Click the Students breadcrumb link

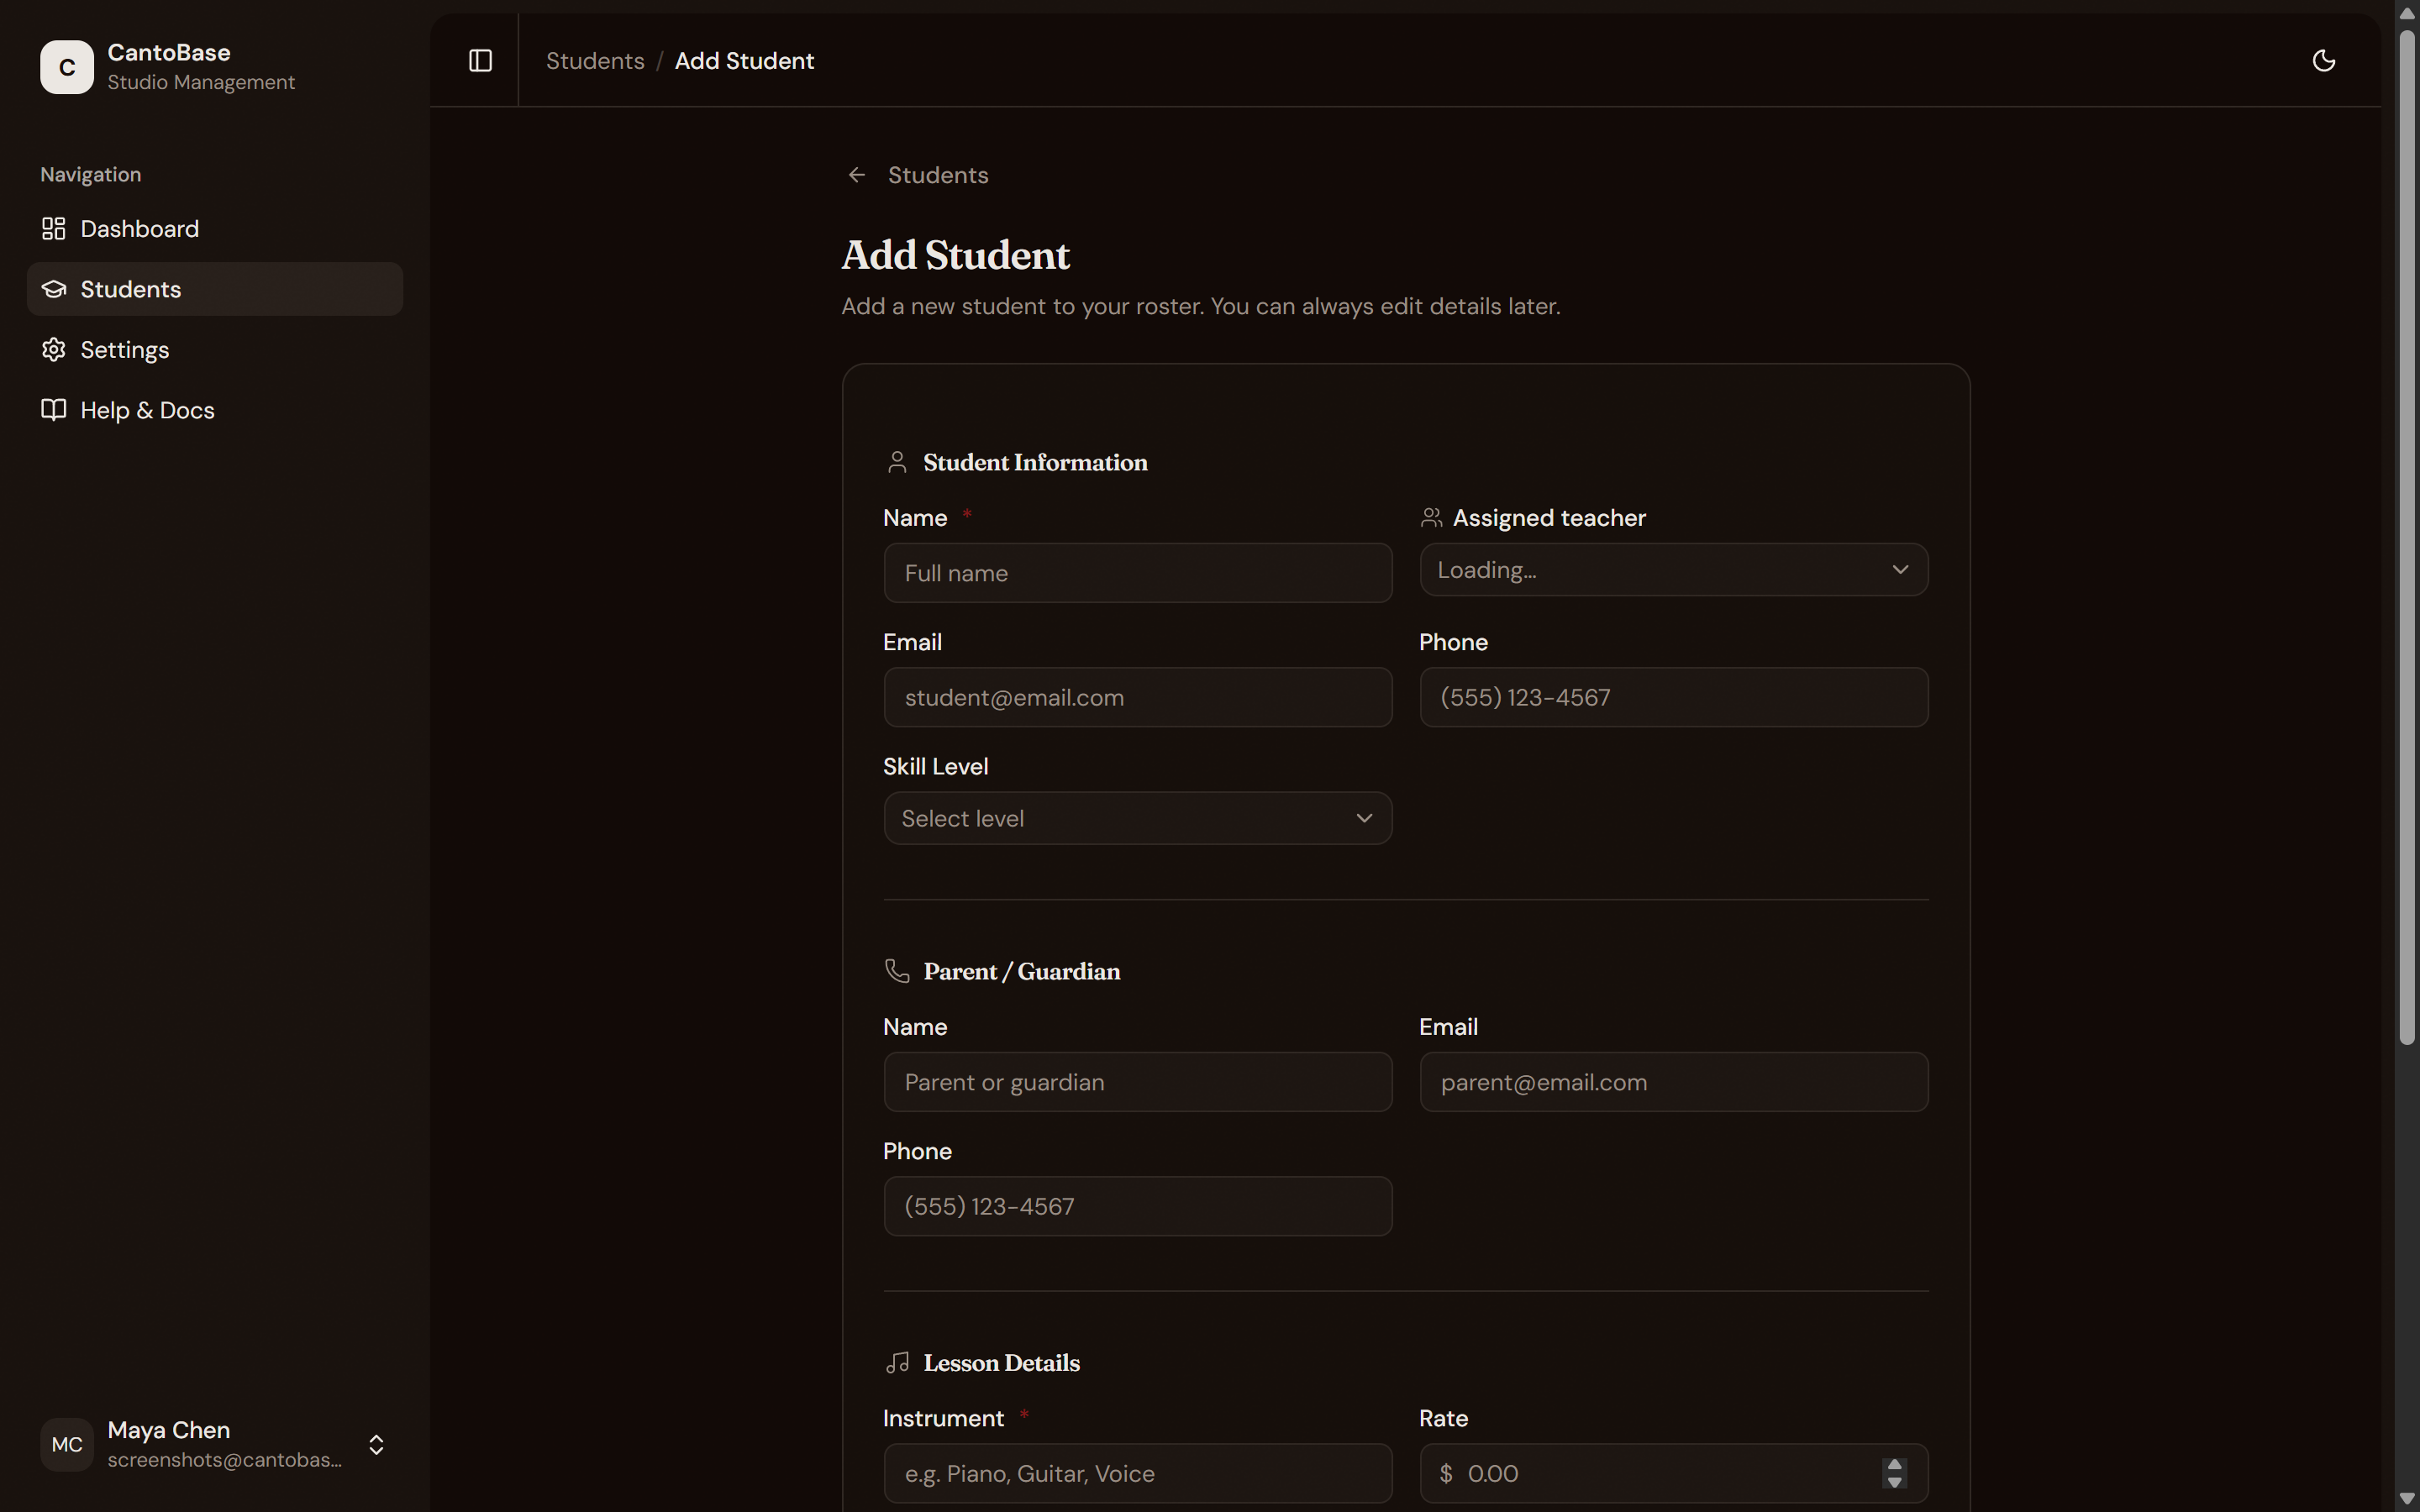(595, 61)
